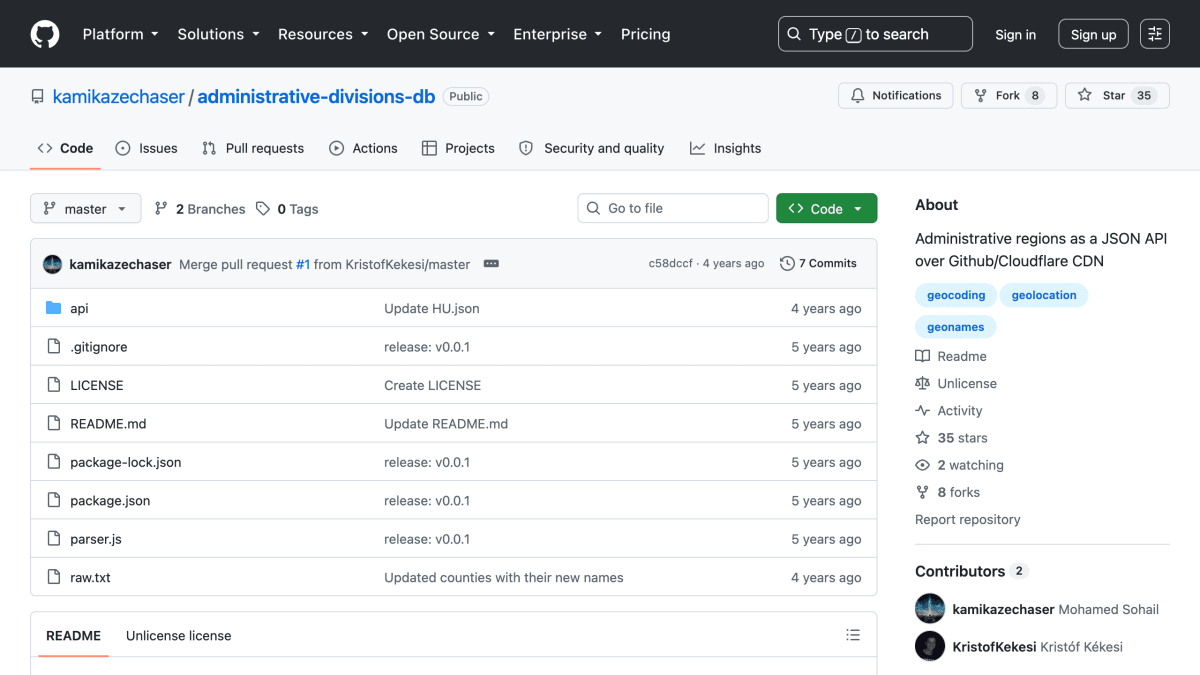Click the api folder icon
This screenshot has width=1200, height=675.
point(54,308)
